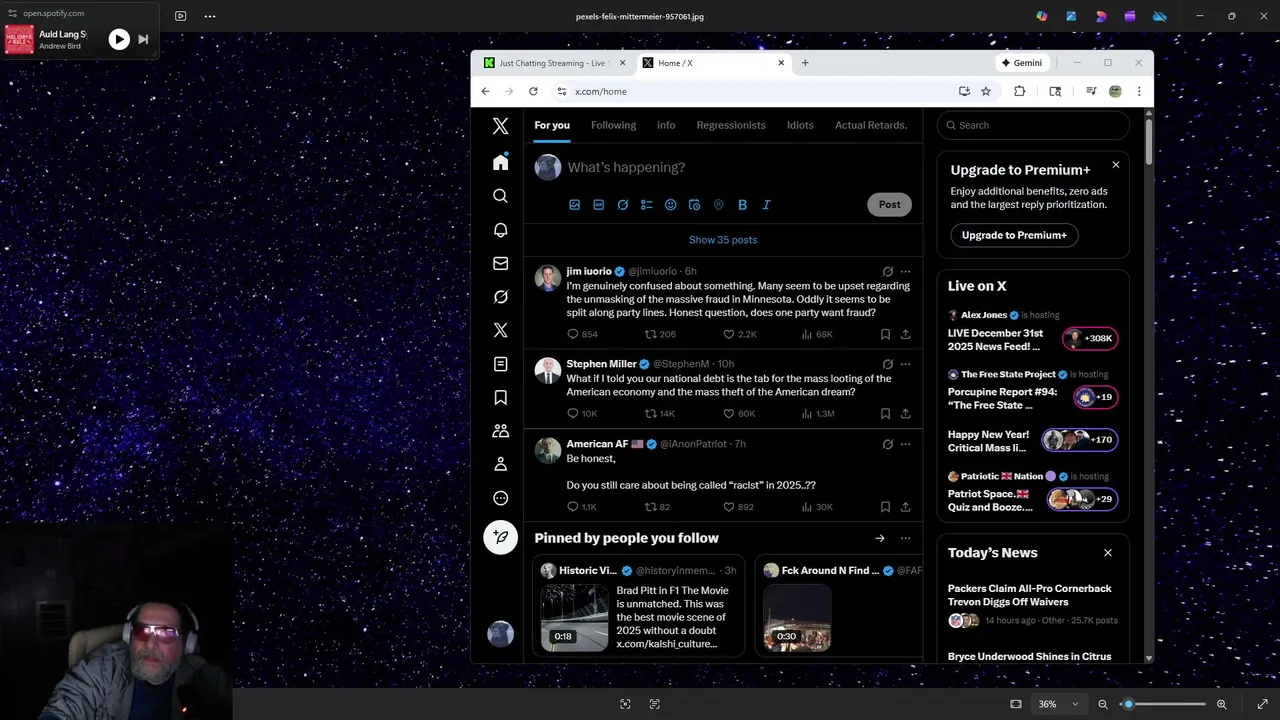Open the X logo in the sidebar top
This screenshot has width=1280, height=720.
(x=501, y=126)
